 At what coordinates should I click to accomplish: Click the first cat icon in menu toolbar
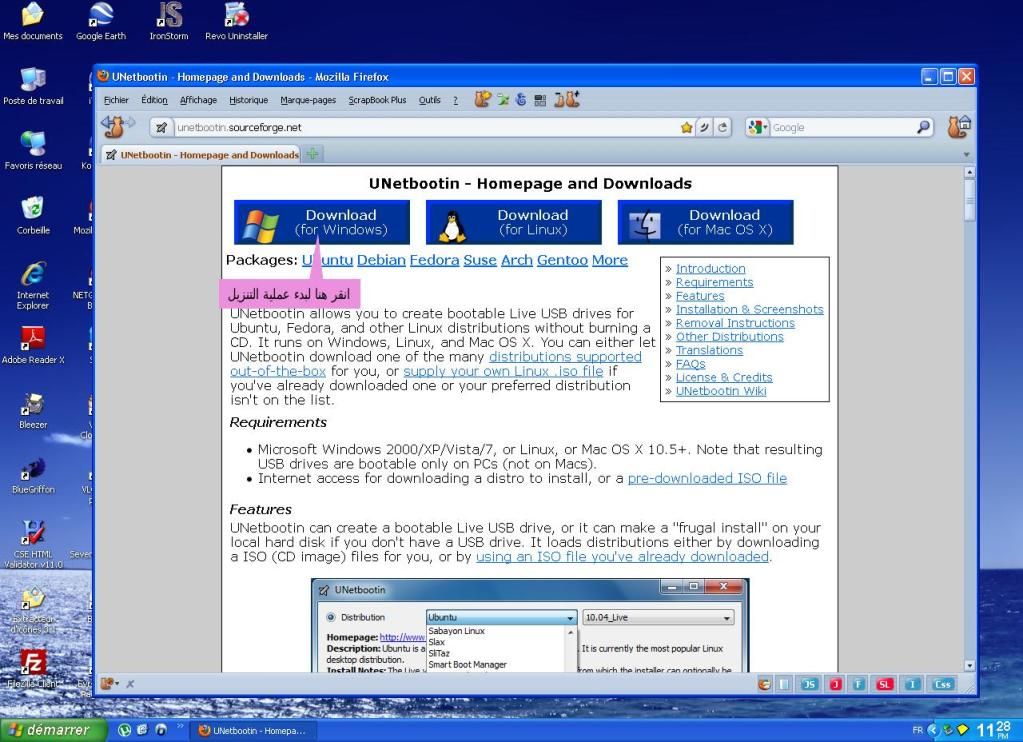pyautogui.click(x=482, y=99)
